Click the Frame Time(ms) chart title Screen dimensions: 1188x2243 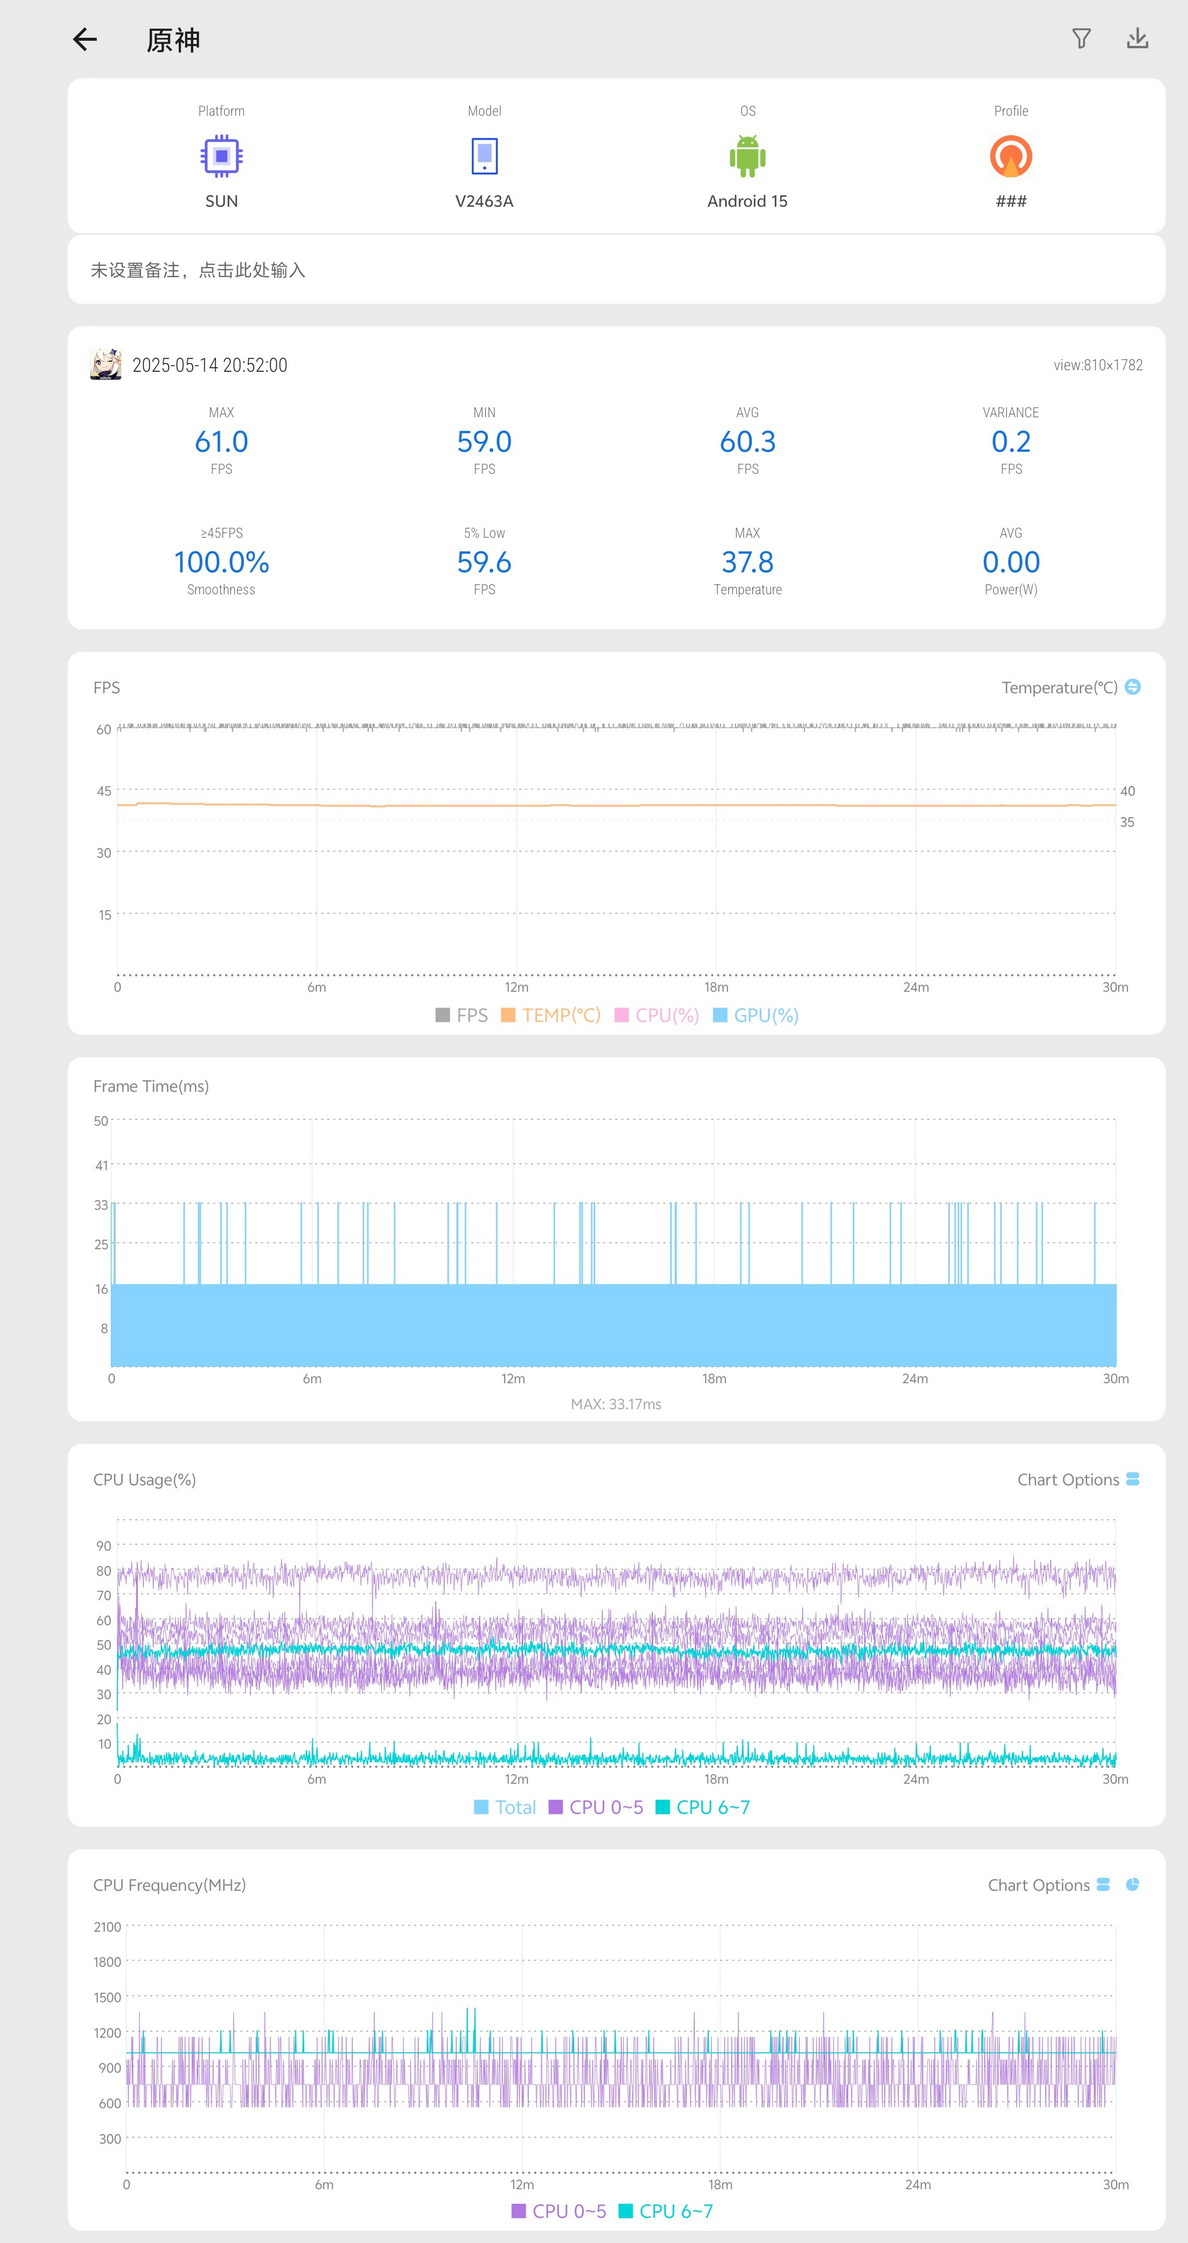(x=151, y=1086)
